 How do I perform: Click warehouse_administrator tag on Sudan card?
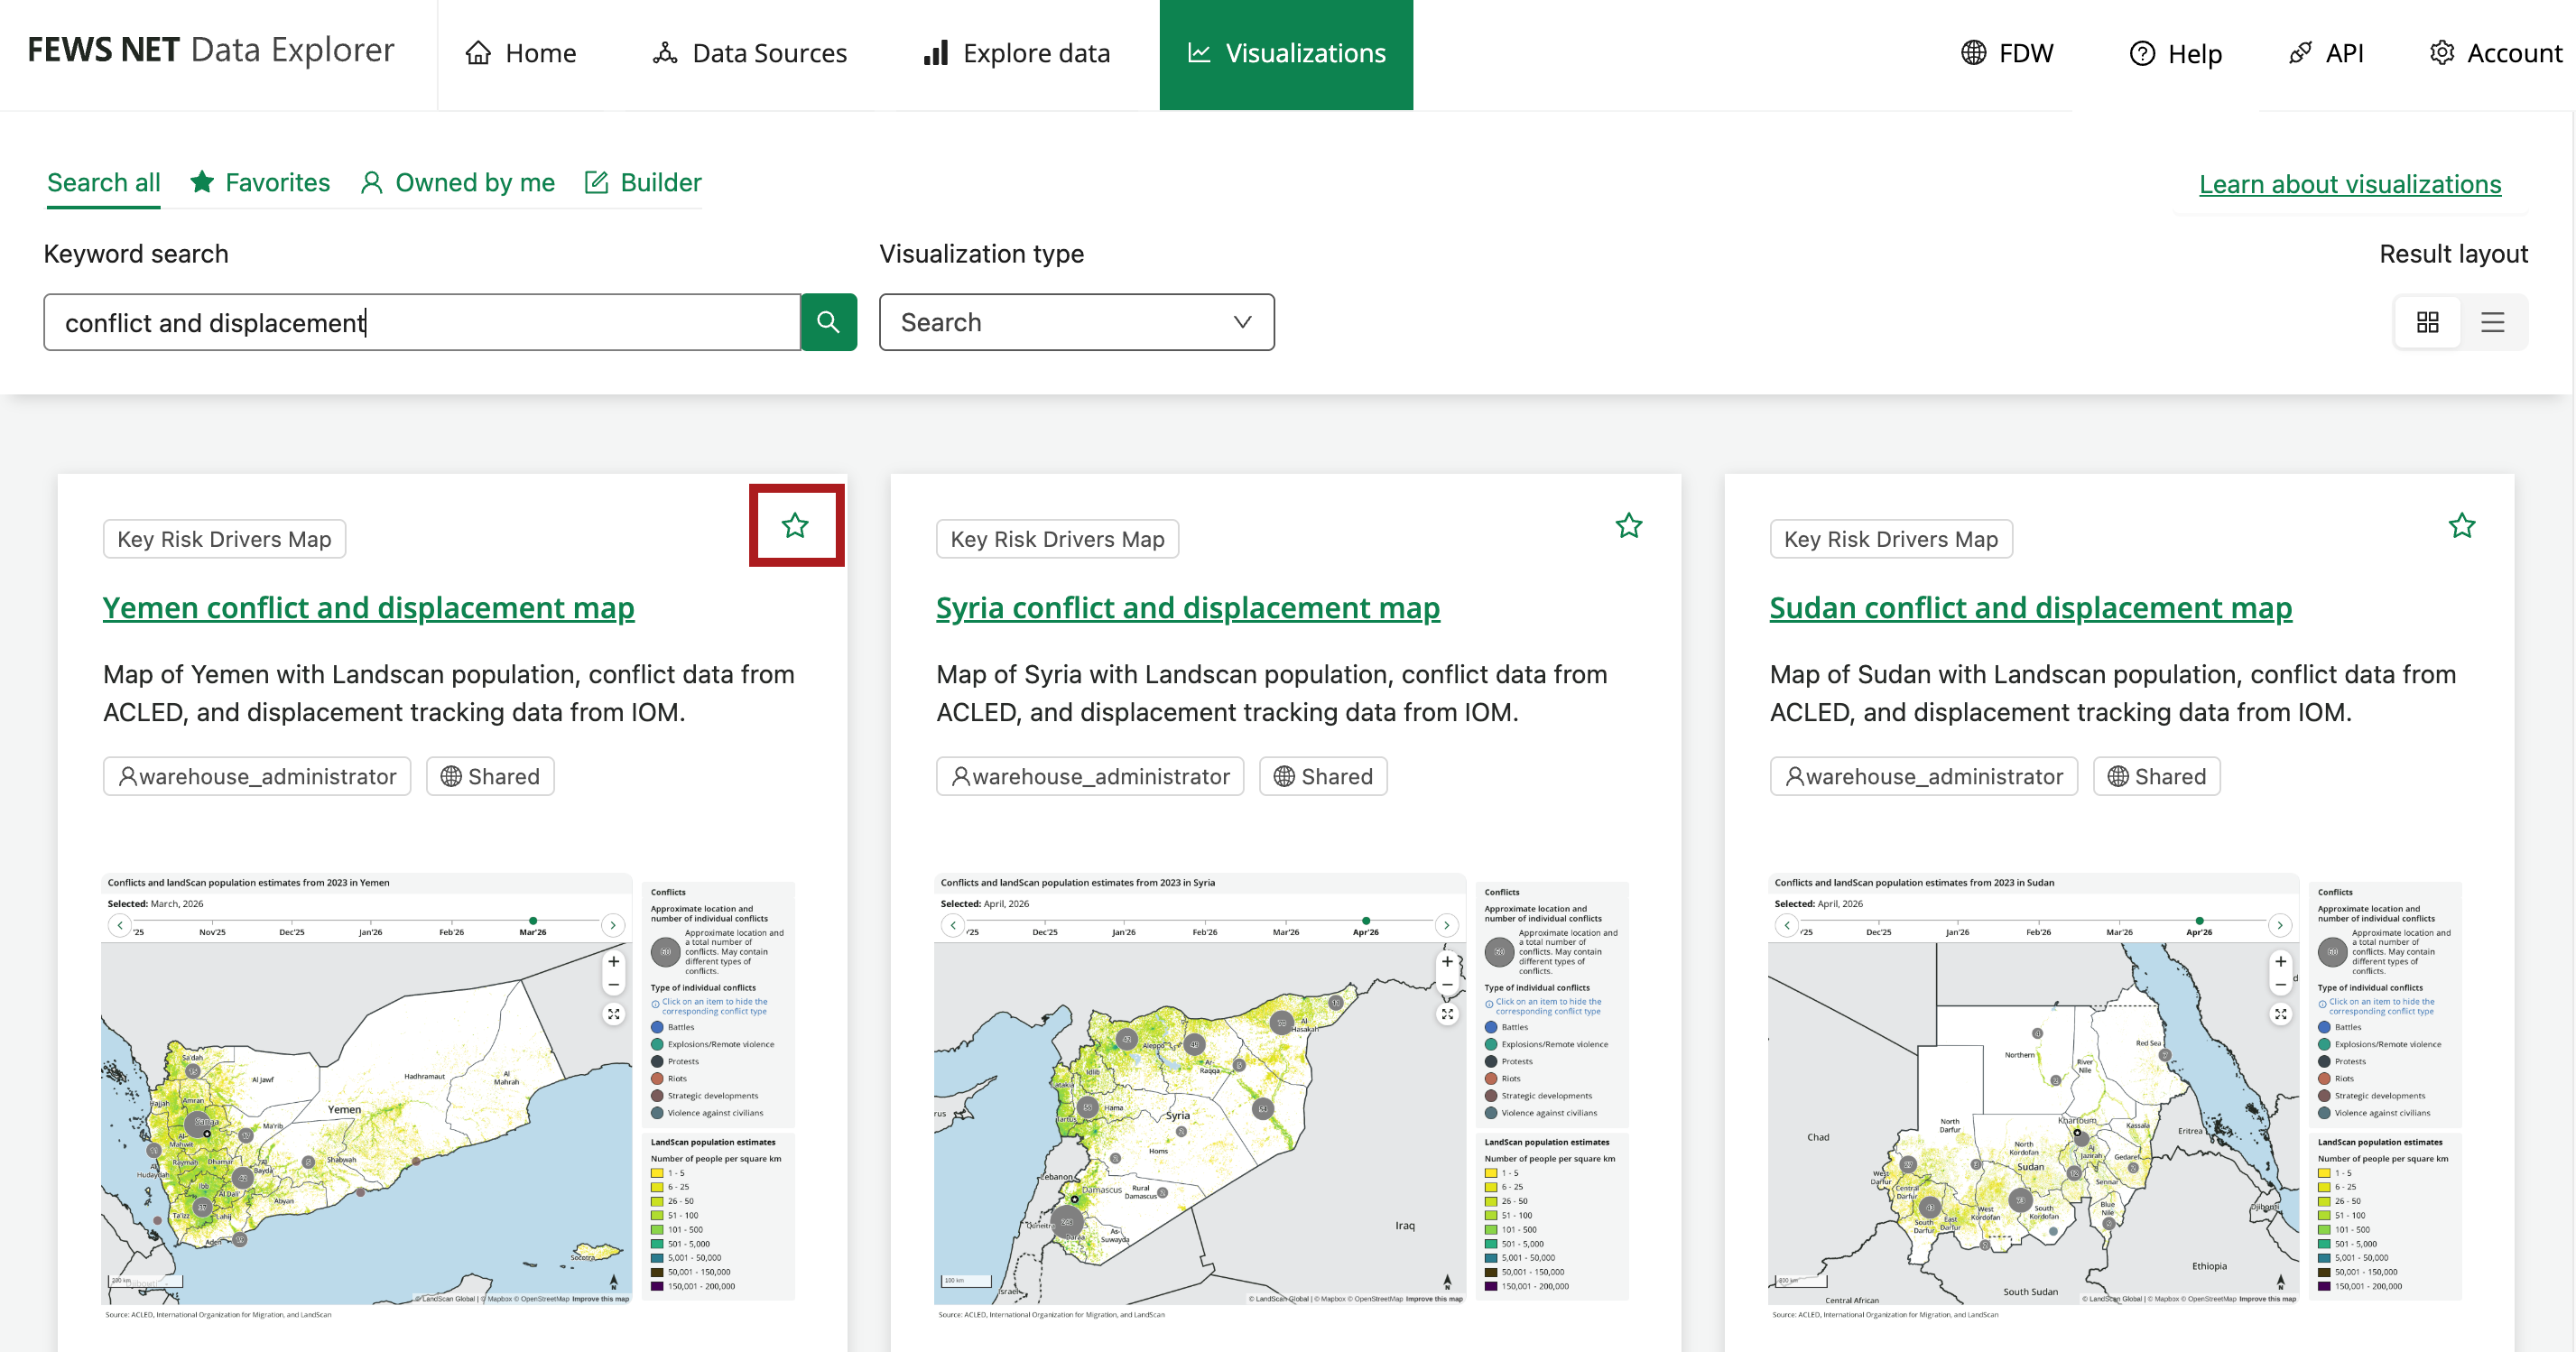coord(1924,776)
